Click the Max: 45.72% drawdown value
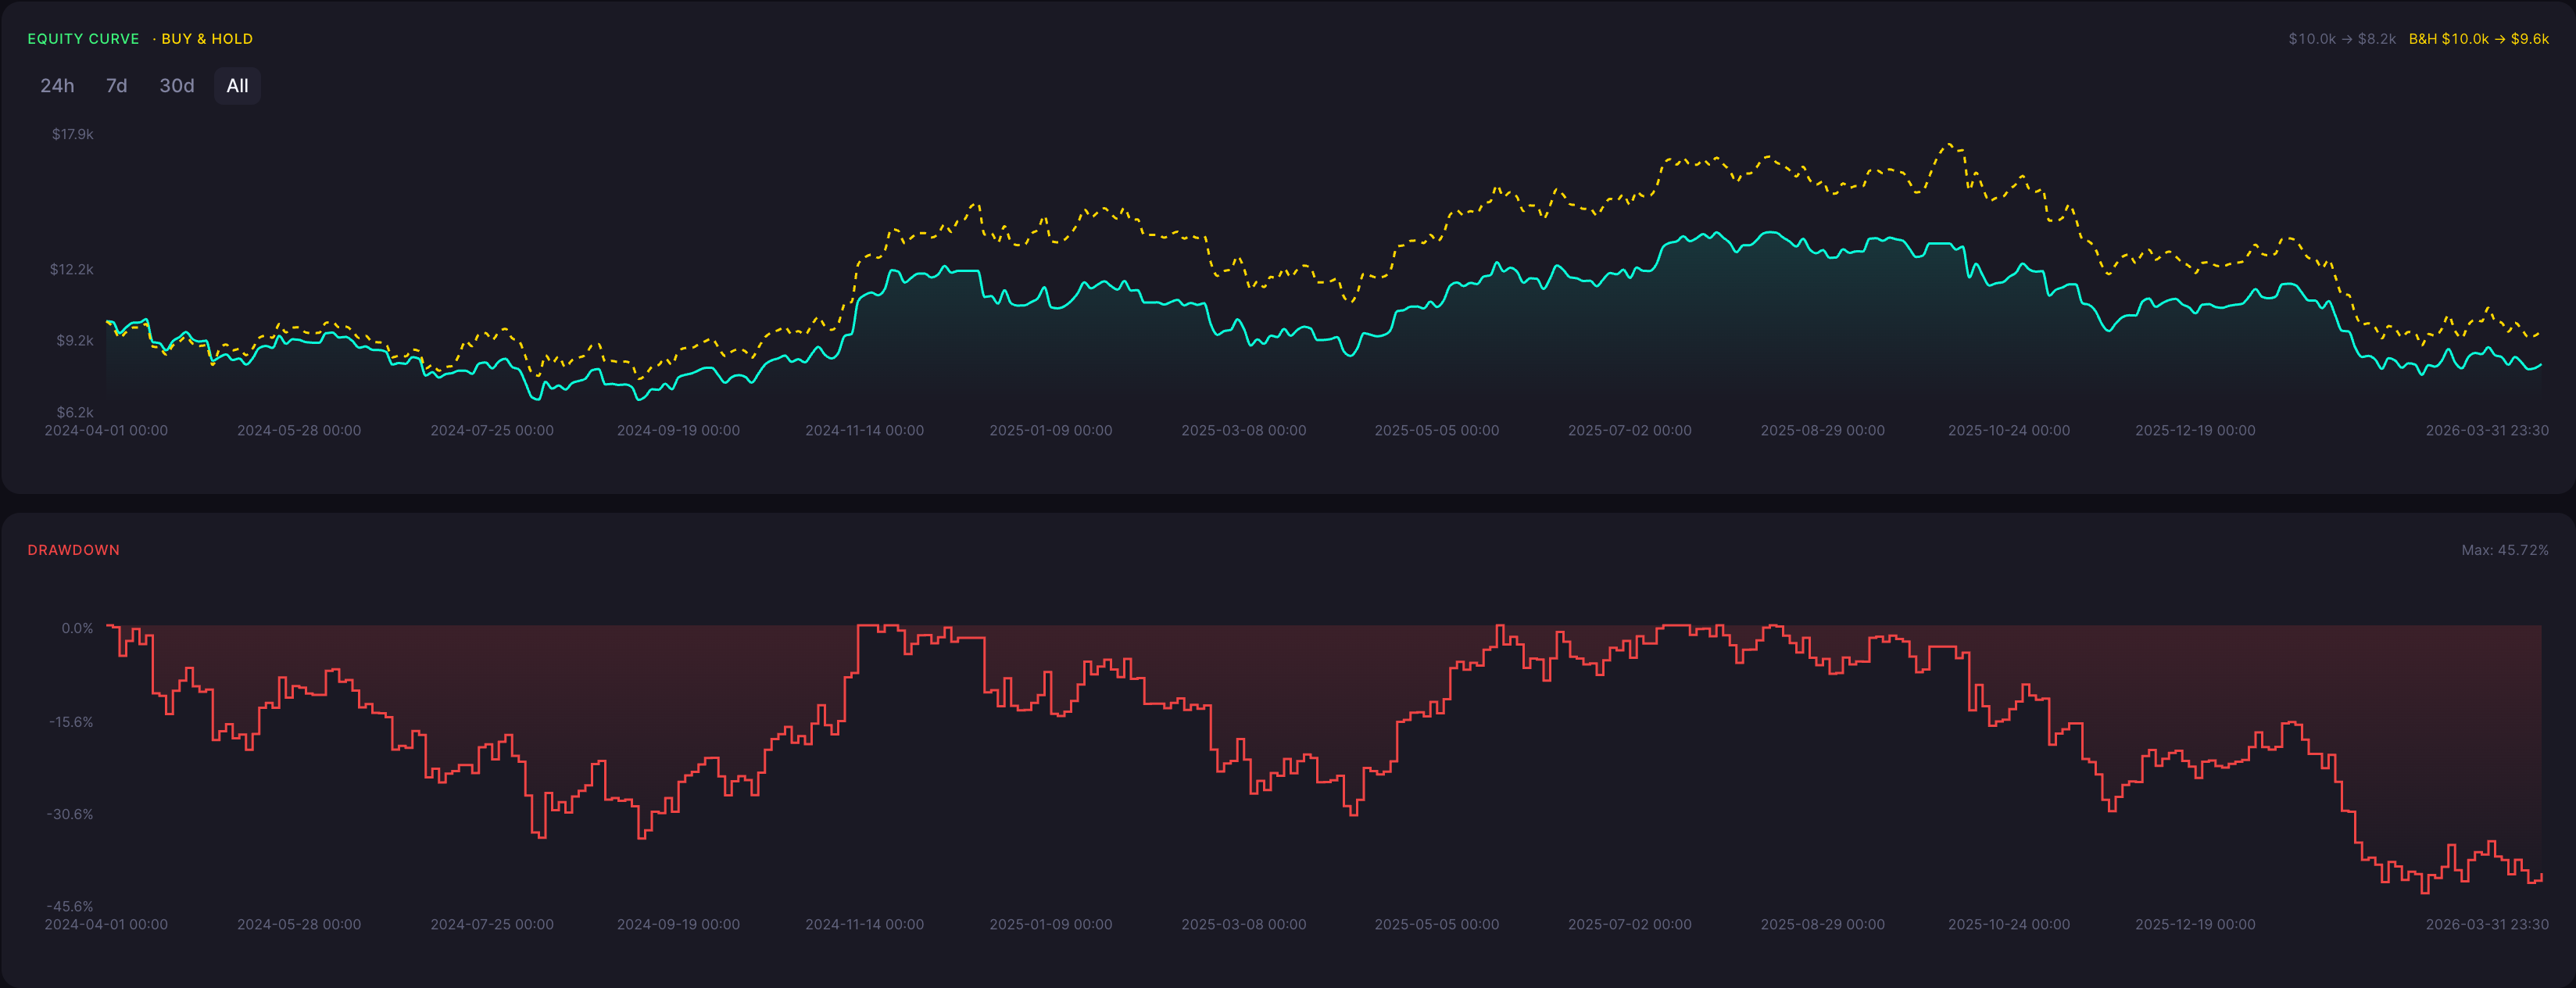2576x988 pixels. point(2504,550)
